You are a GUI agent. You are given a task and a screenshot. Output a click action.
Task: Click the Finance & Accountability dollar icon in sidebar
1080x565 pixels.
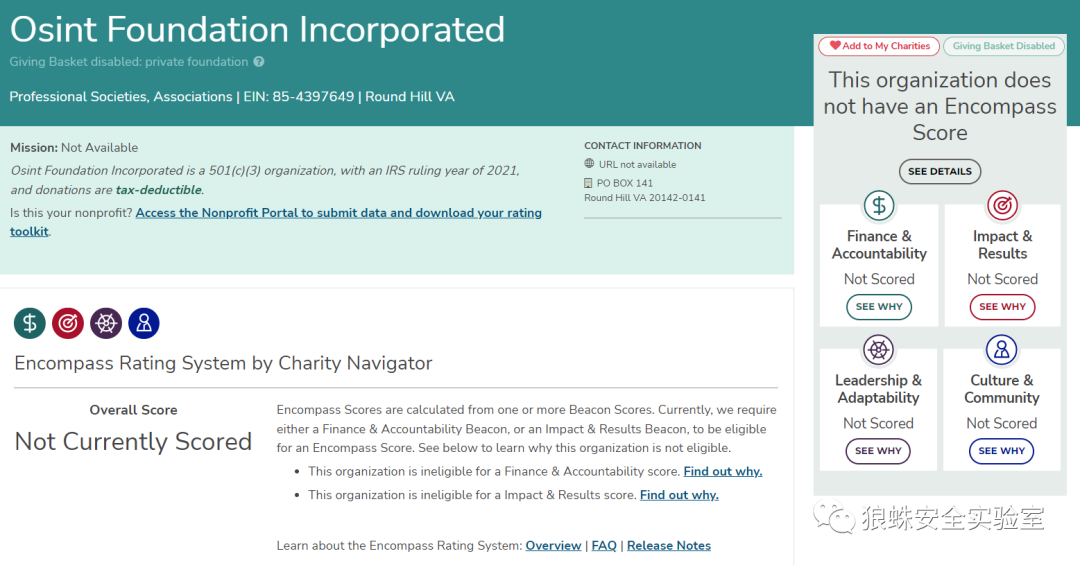(879, 205)
